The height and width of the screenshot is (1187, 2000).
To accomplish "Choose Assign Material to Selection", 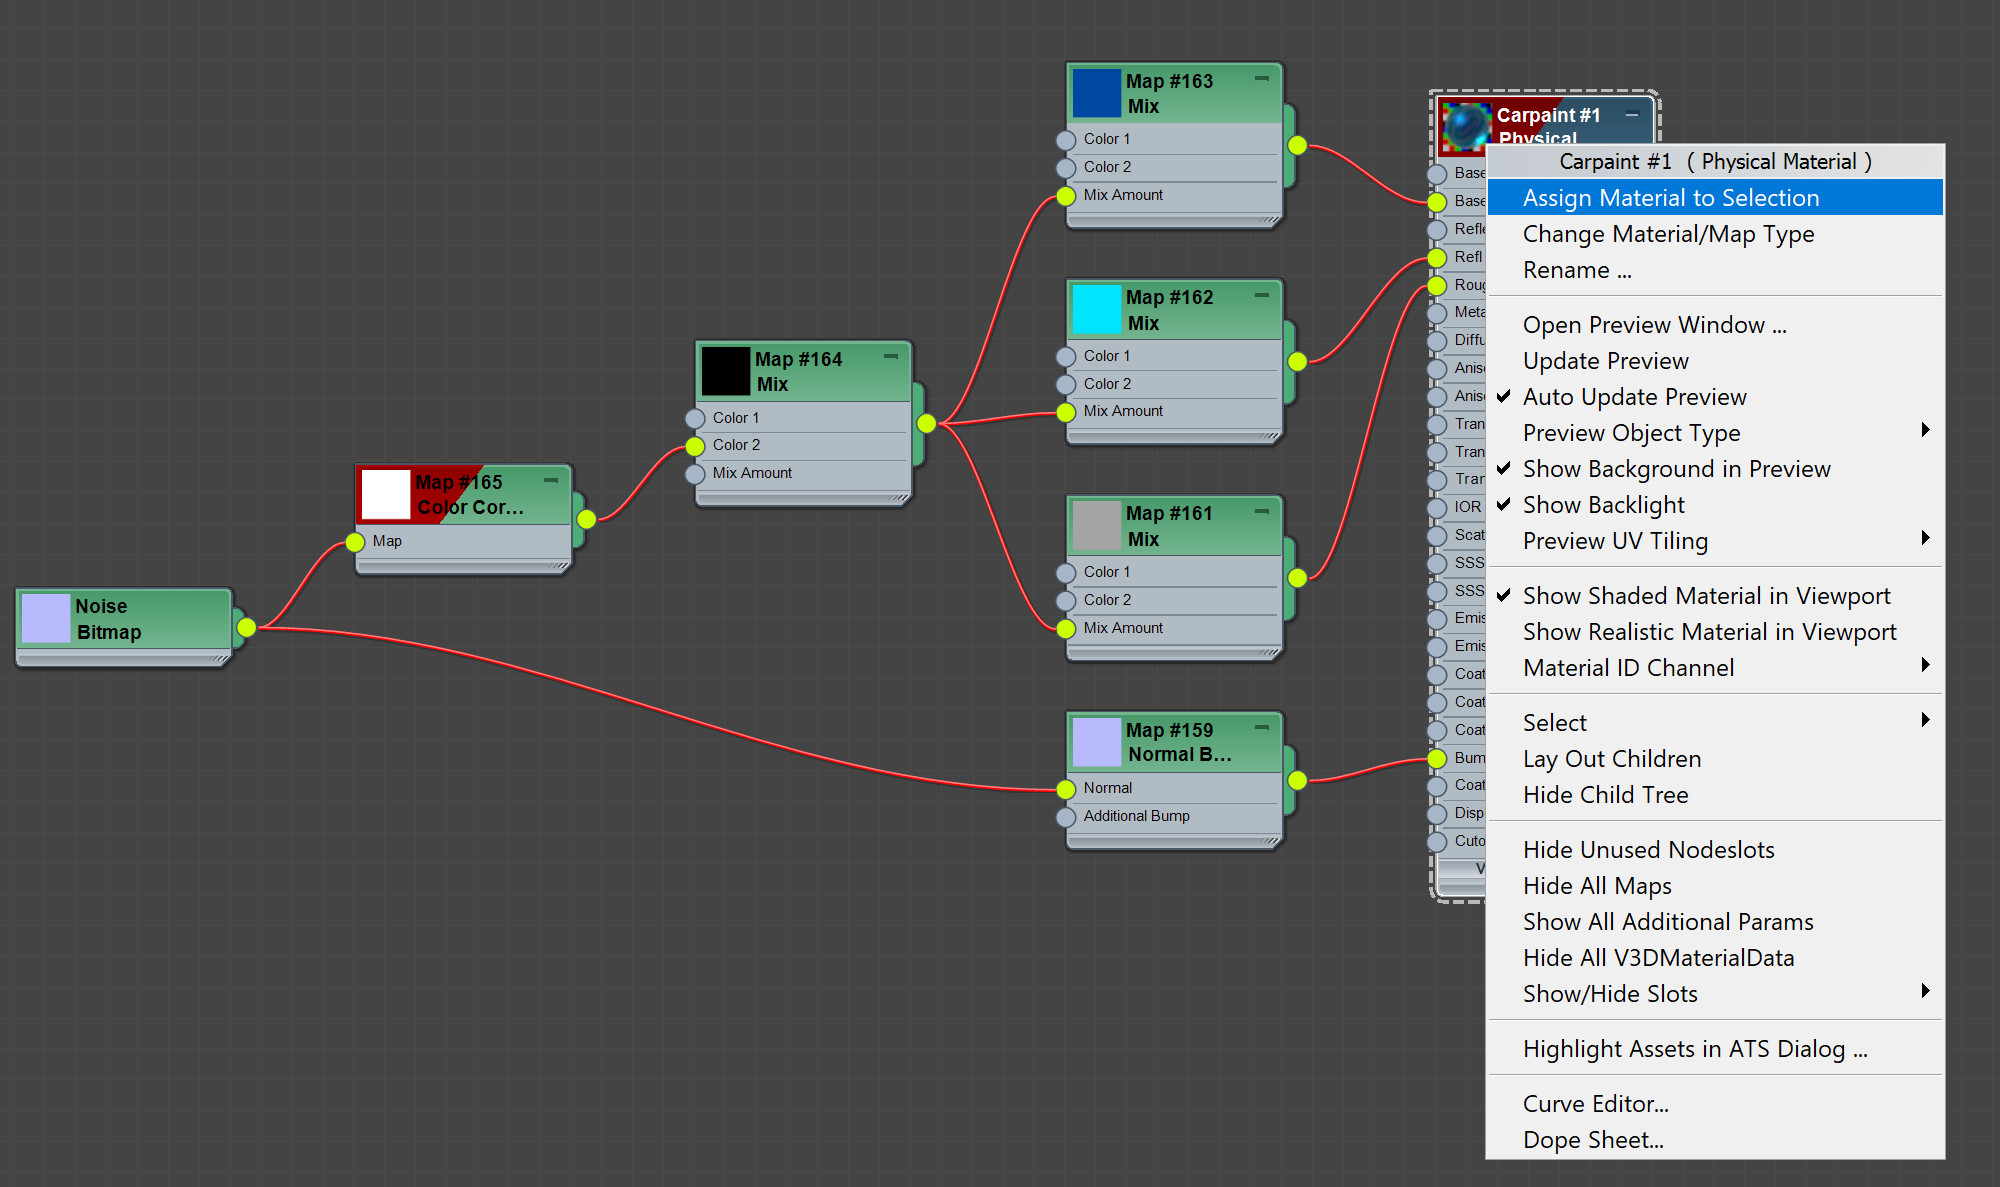I will (1670, 198).
